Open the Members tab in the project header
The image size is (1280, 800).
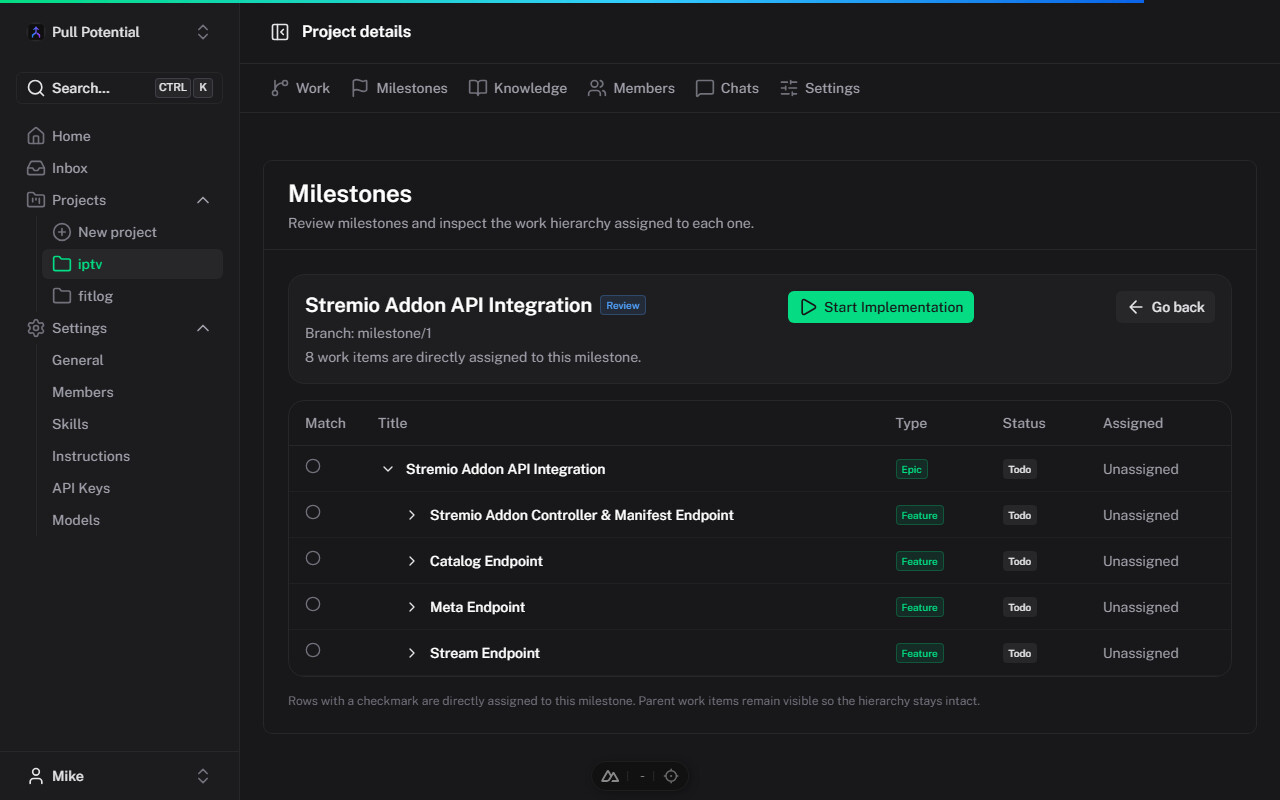(x=631, y=88)
